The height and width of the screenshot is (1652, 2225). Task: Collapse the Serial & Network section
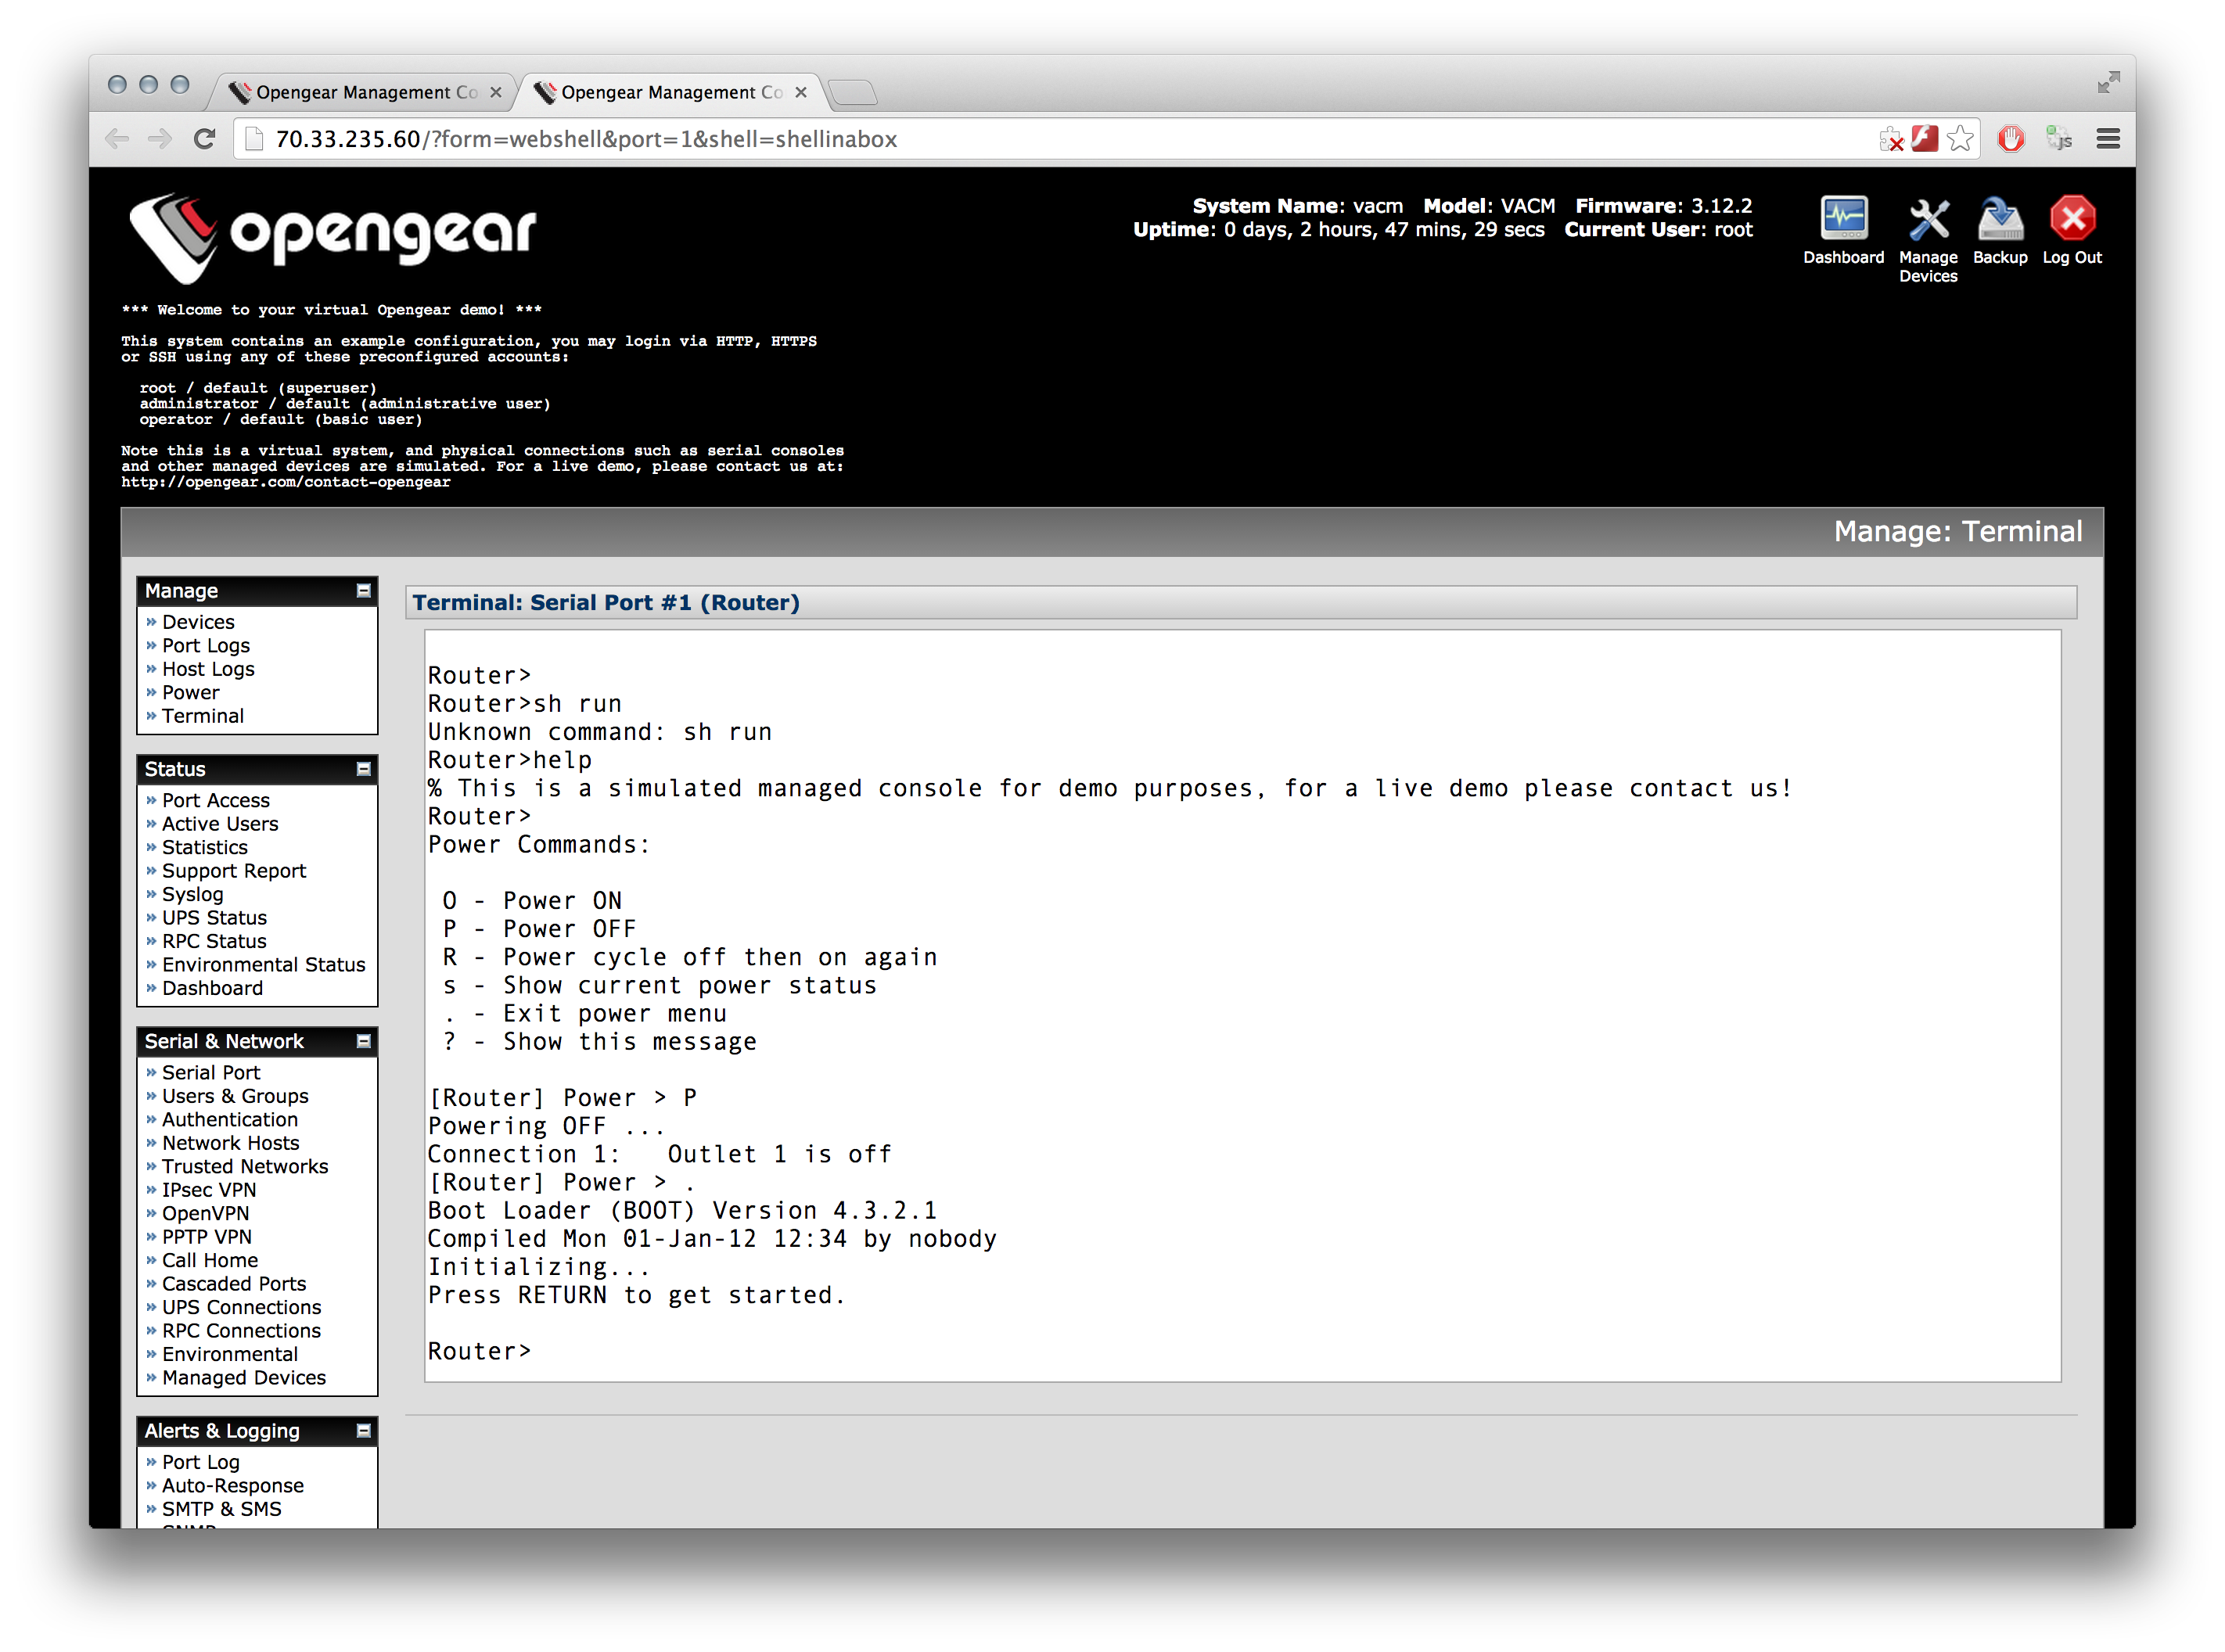(x=364, y=1041)
